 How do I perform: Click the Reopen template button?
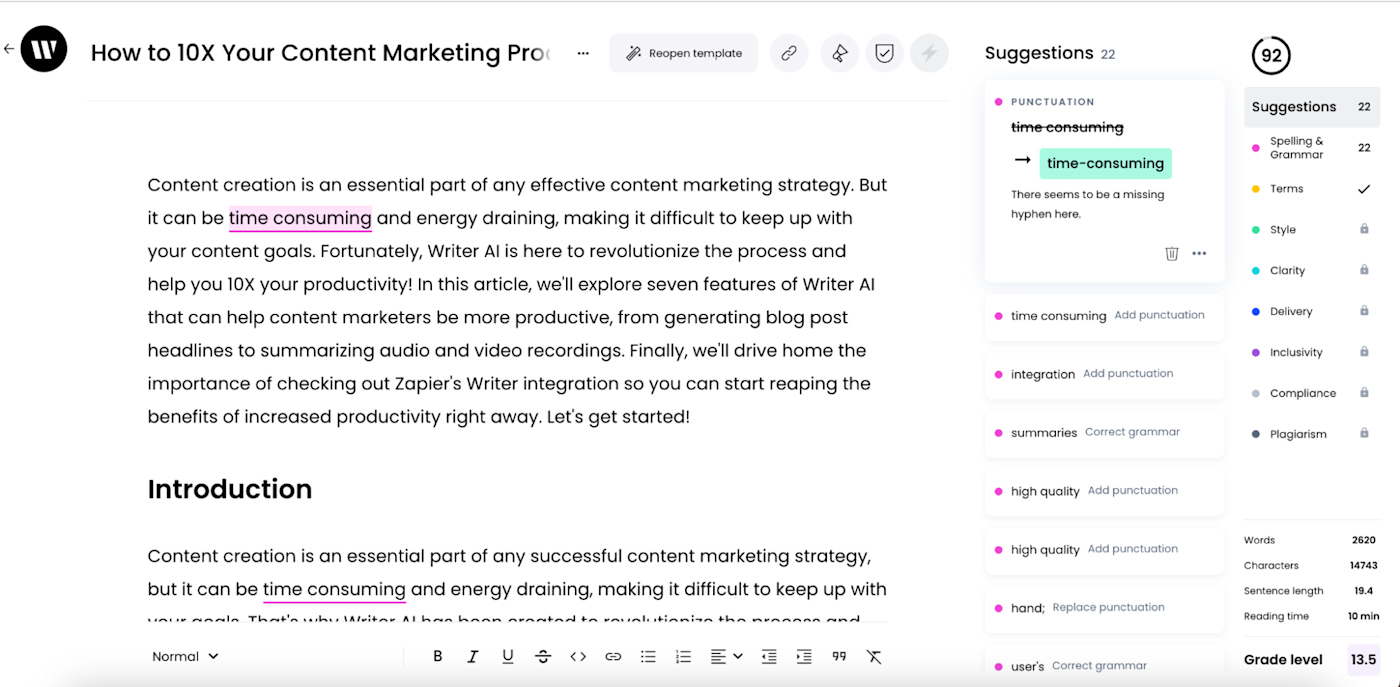click(684, 53)
